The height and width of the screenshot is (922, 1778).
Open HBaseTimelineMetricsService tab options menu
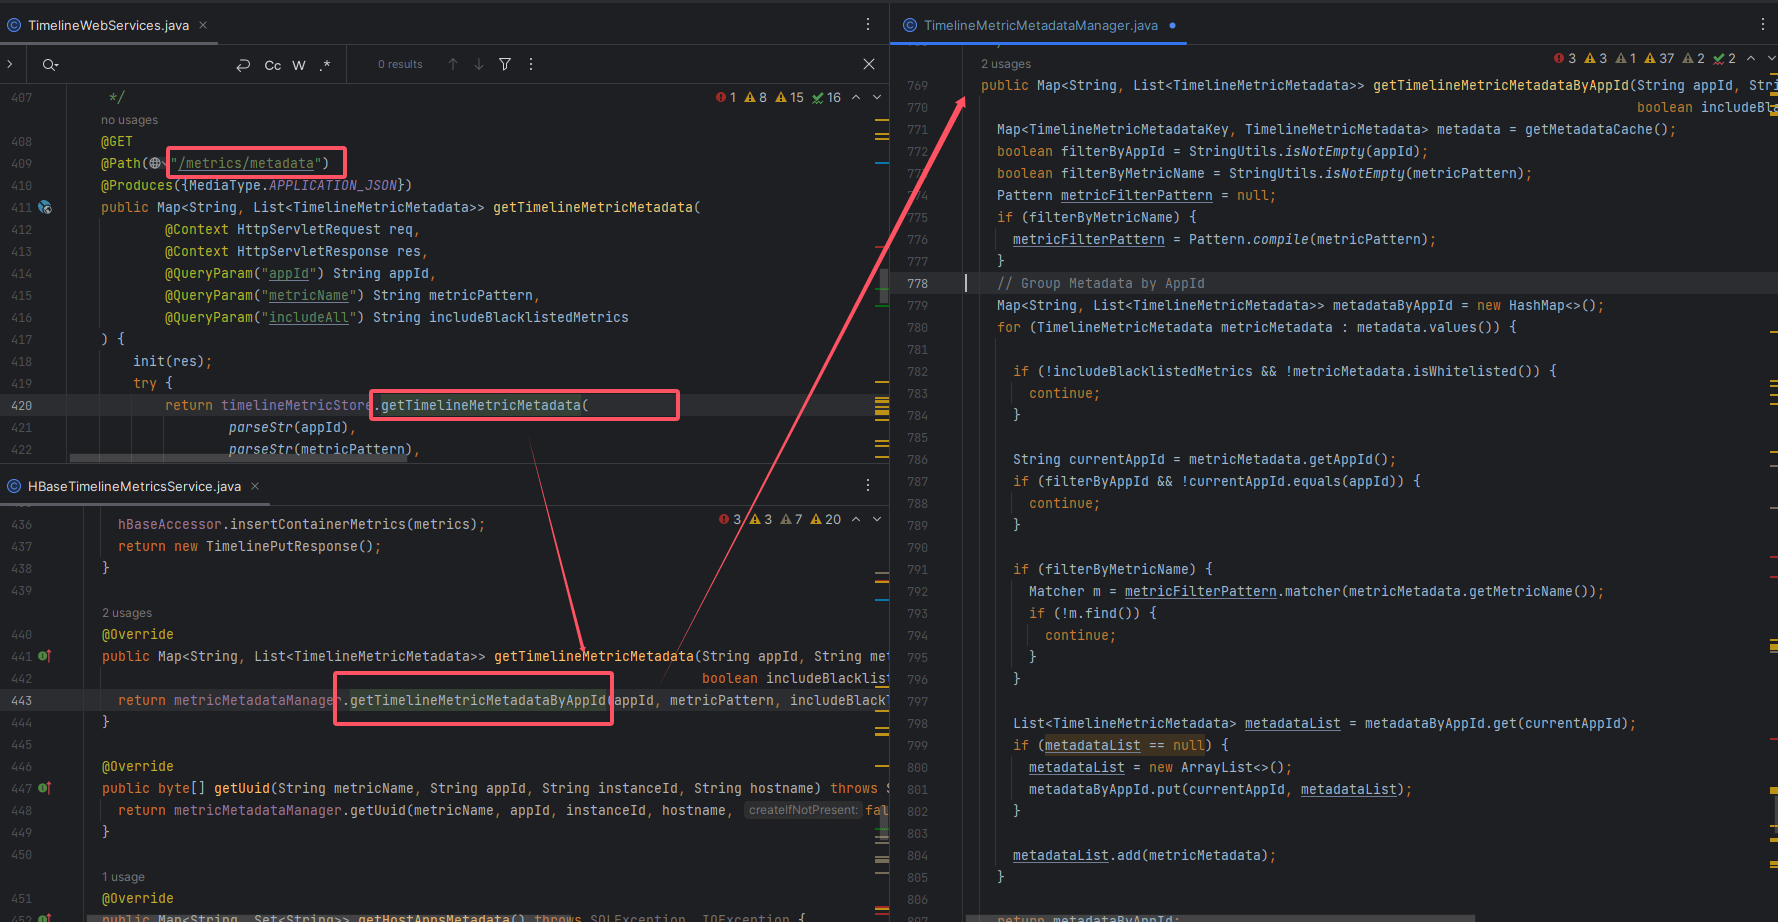(868, 485)
